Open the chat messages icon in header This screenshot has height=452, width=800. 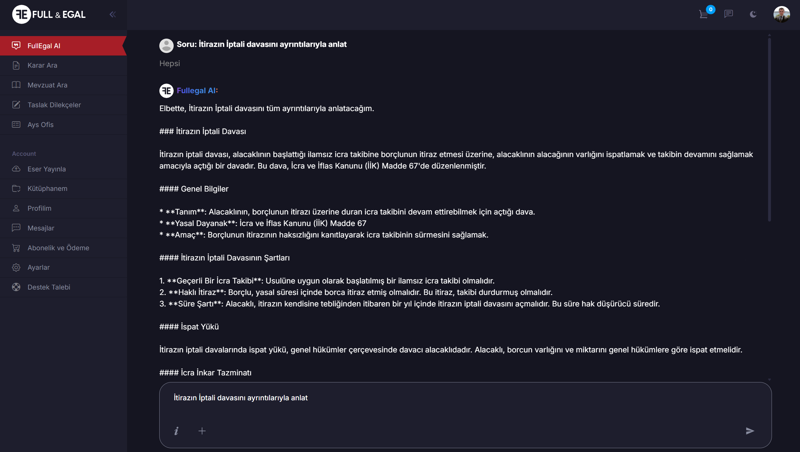pos(728,14)
